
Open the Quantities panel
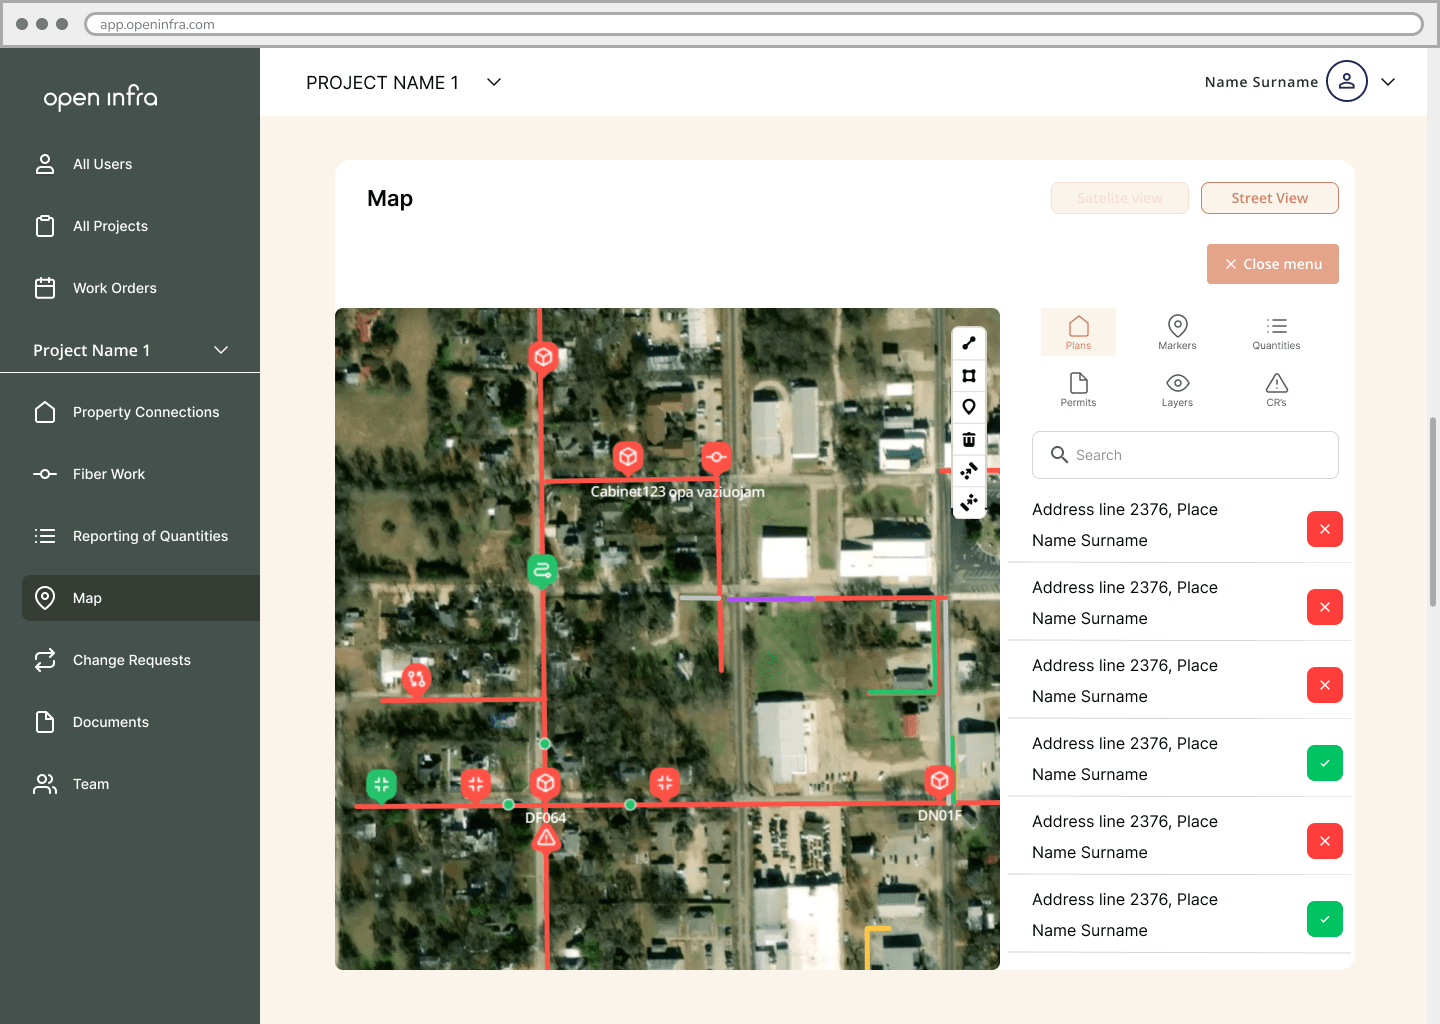1276,332
